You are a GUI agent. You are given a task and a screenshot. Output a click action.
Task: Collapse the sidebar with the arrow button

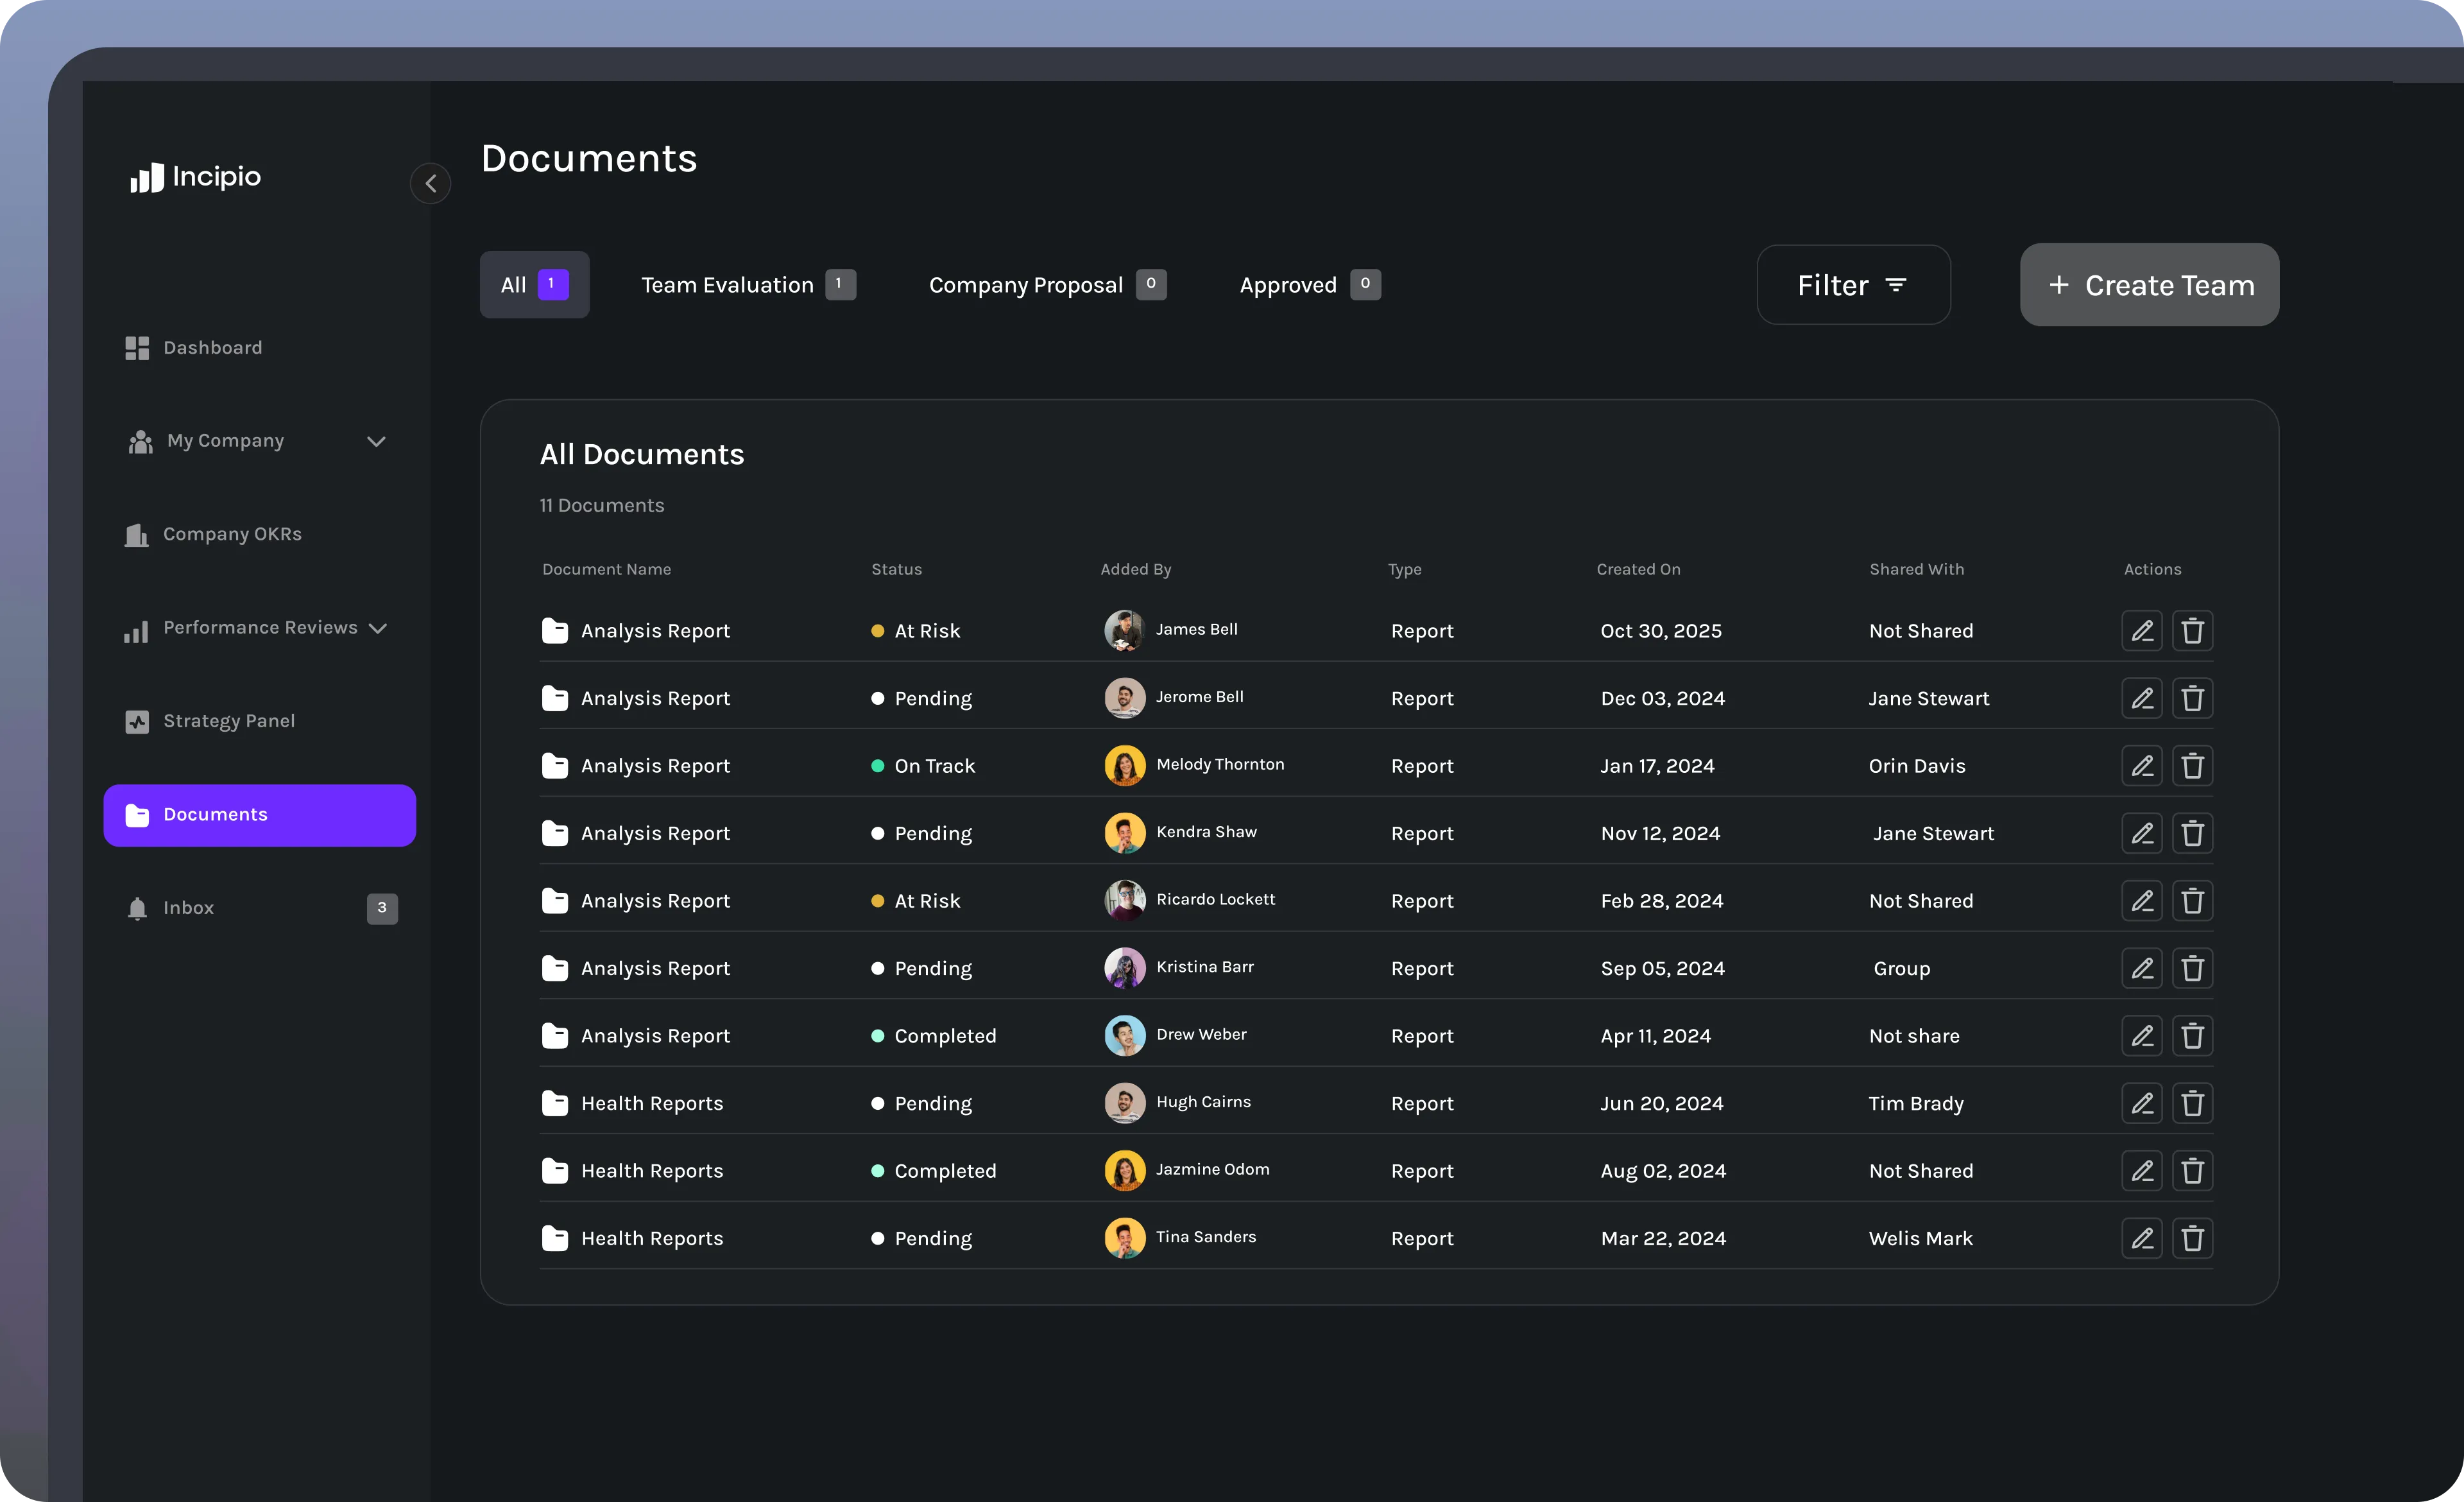coord(430,184)
